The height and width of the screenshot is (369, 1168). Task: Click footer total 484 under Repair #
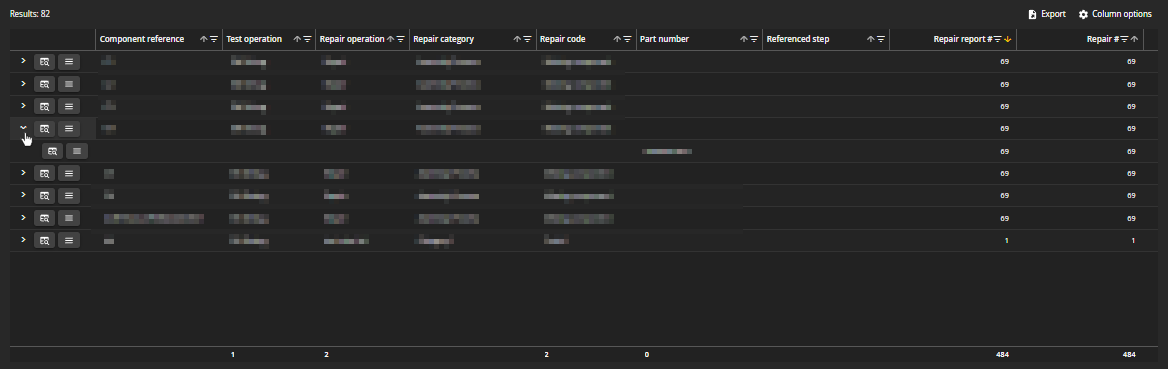1129,355
